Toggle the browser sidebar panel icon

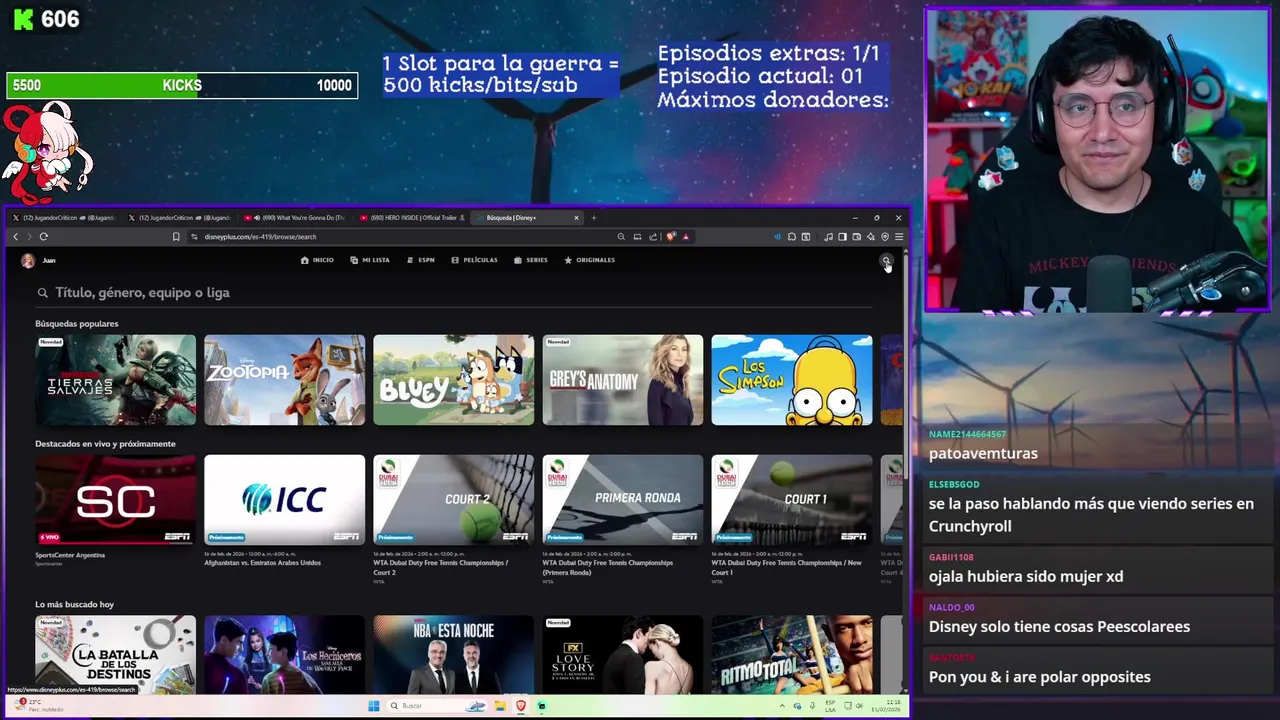(842, 237)
